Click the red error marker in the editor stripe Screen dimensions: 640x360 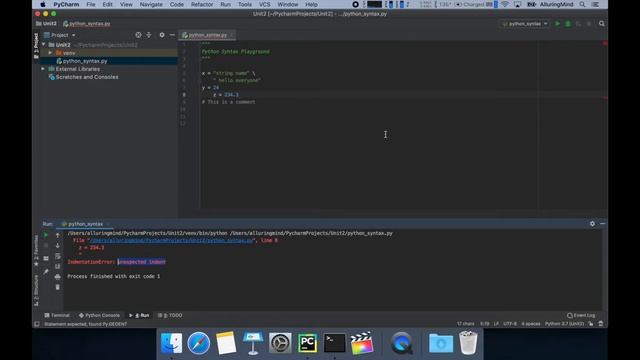pos(604,98)
